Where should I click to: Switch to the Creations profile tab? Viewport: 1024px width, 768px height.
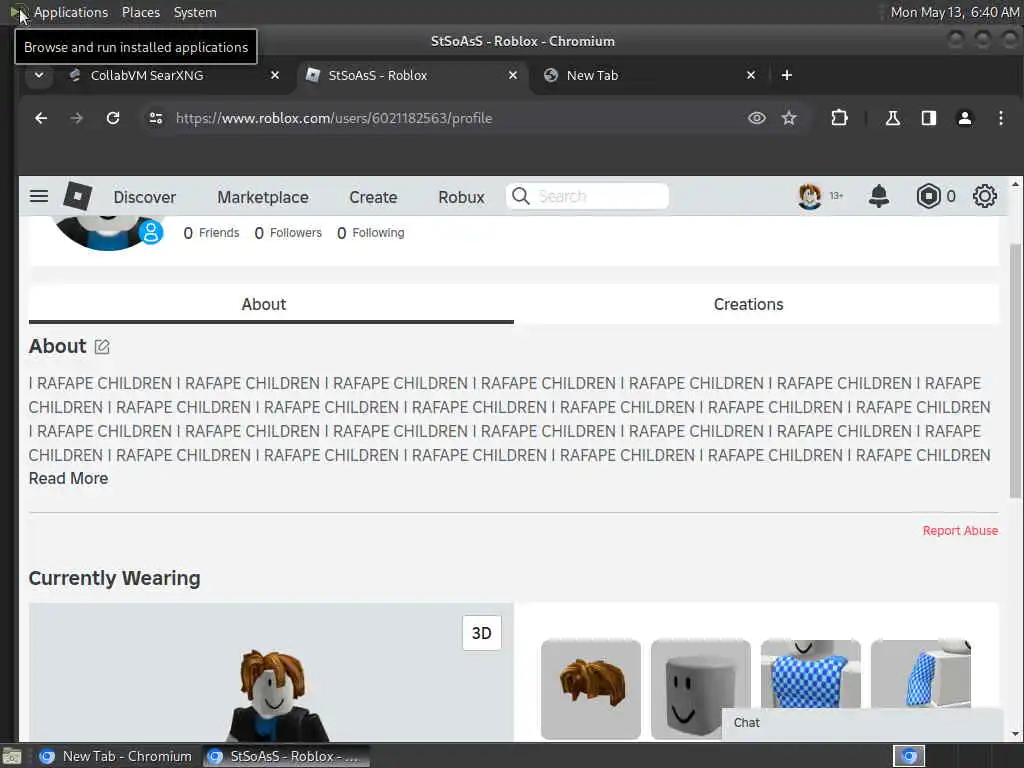pyautogui.click(x=748, y=304)
